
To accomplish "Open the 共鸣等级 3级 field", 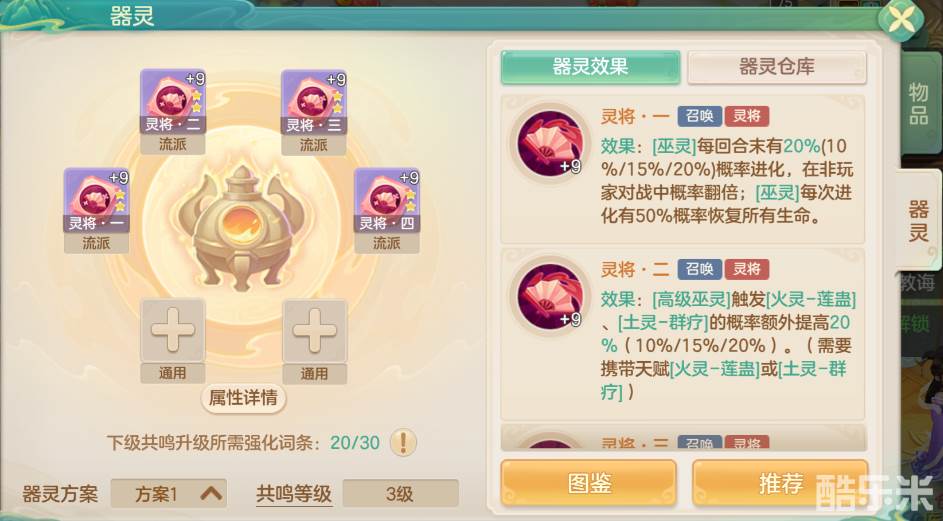I will coord(401,494).
